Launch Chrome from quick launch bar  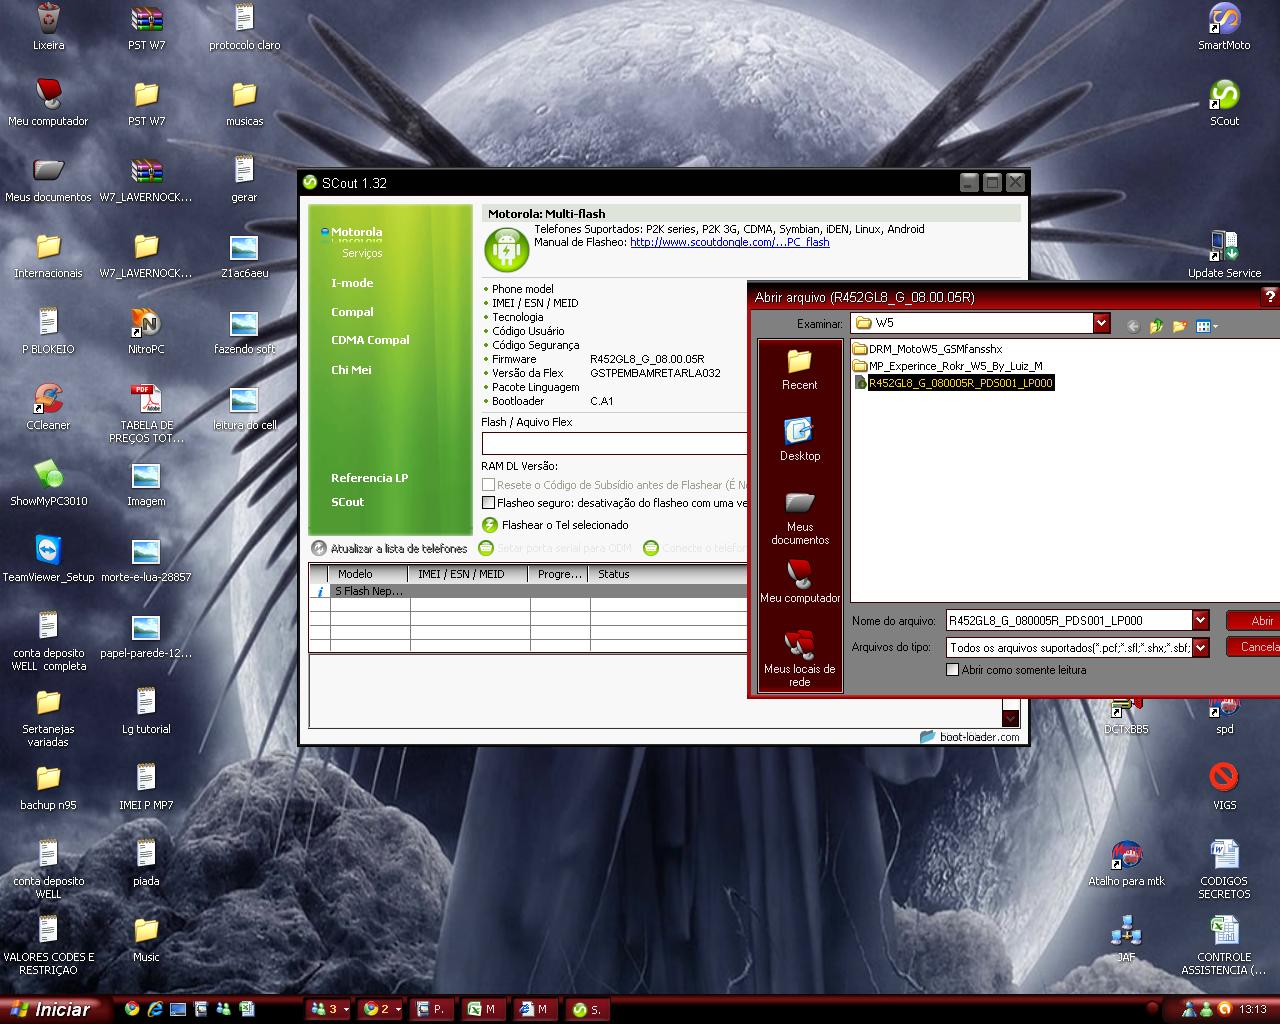pos(132,1009)
